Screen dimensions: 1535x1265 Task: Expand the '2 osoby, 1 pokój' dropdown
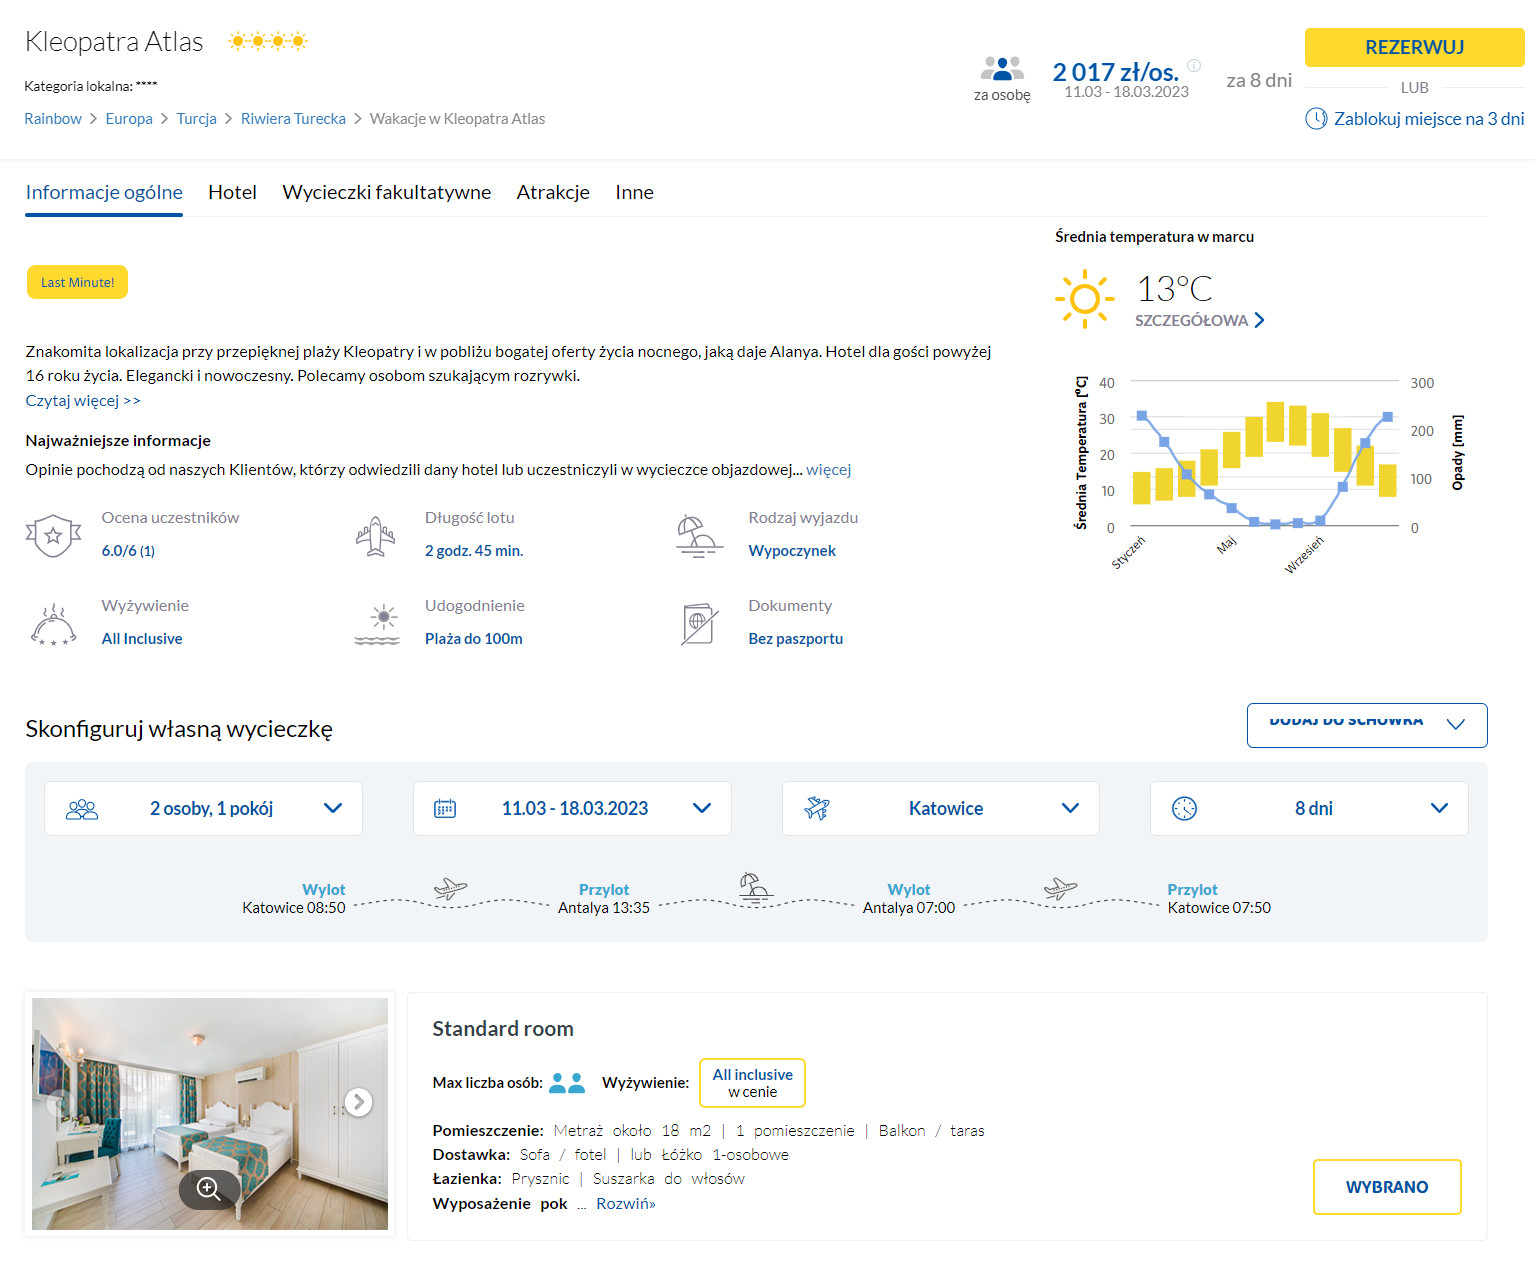pos(203,809)
